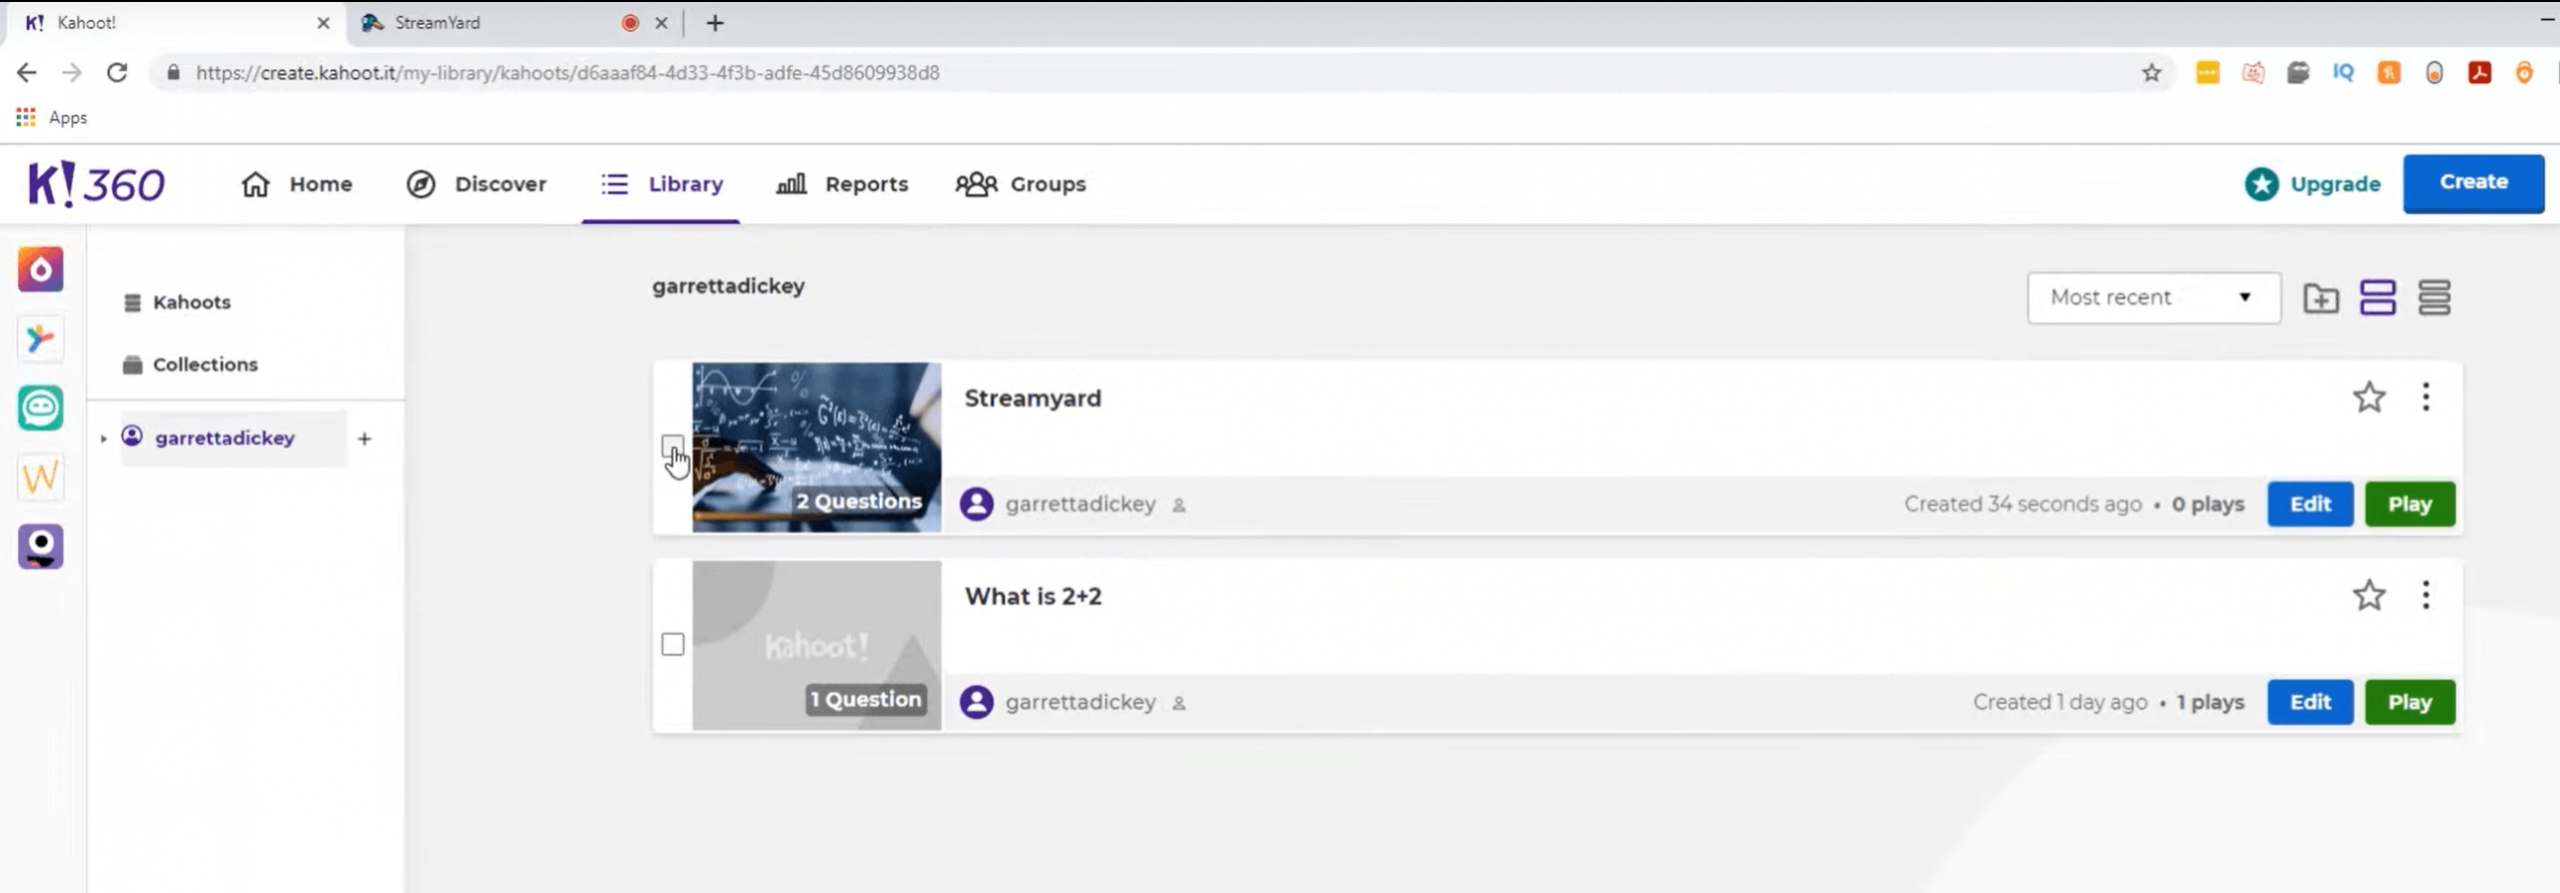The image size is (2560, 893).
Task: Click the visibility icon beside Streamyard author
Action: (1179, 505)
